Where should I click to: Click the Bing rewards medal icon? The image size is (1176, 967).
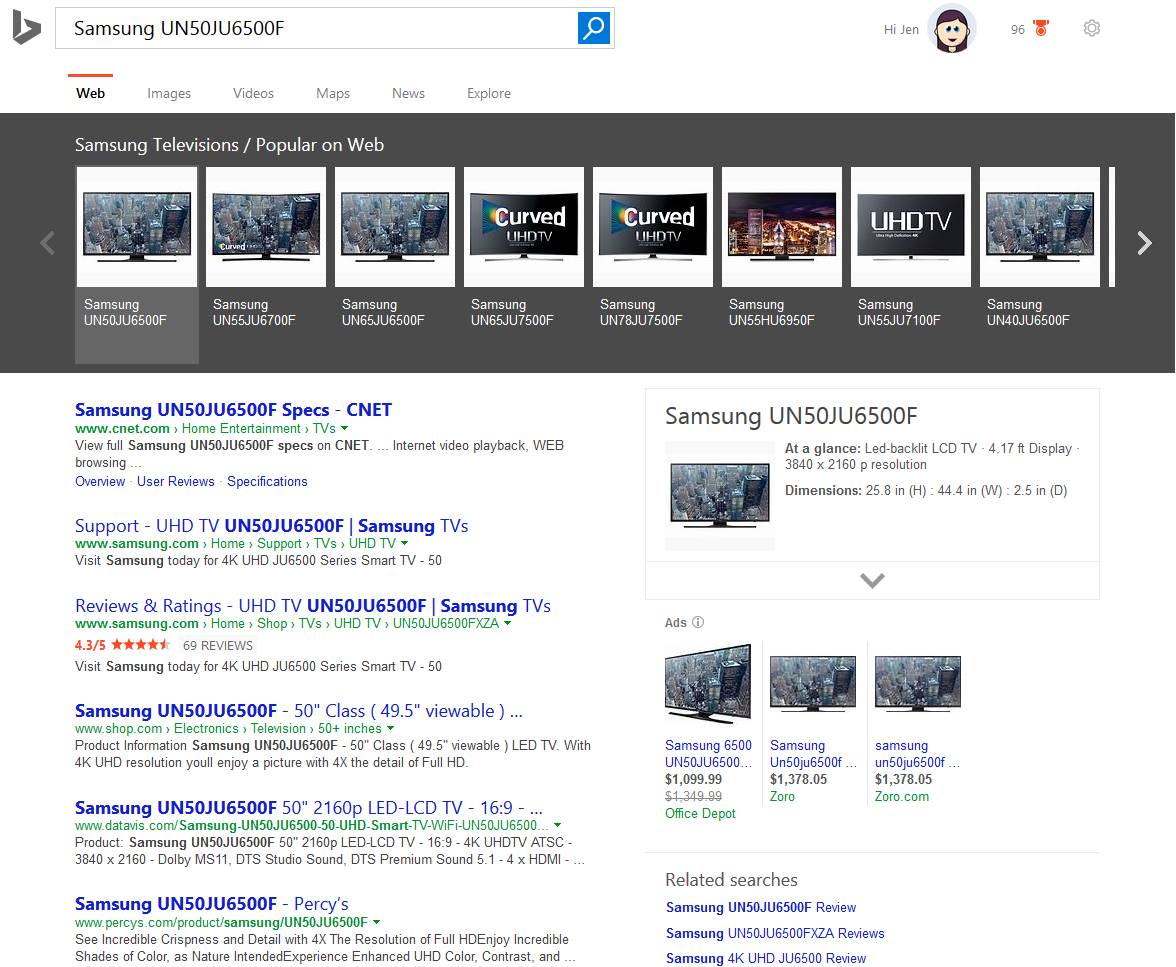coord(1041,29)
